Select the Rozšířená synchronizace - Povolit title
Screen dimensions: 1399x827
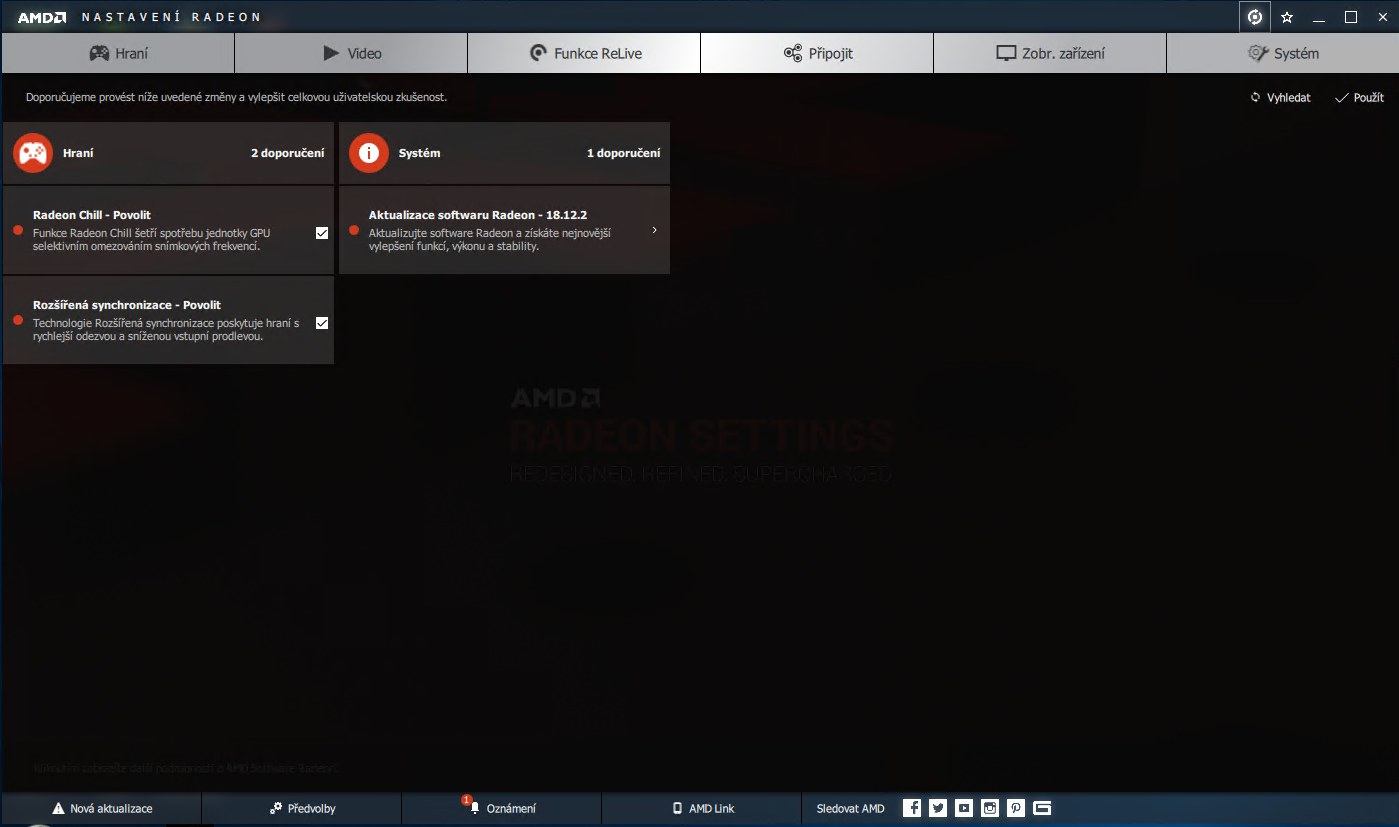(x=127, y=305)
